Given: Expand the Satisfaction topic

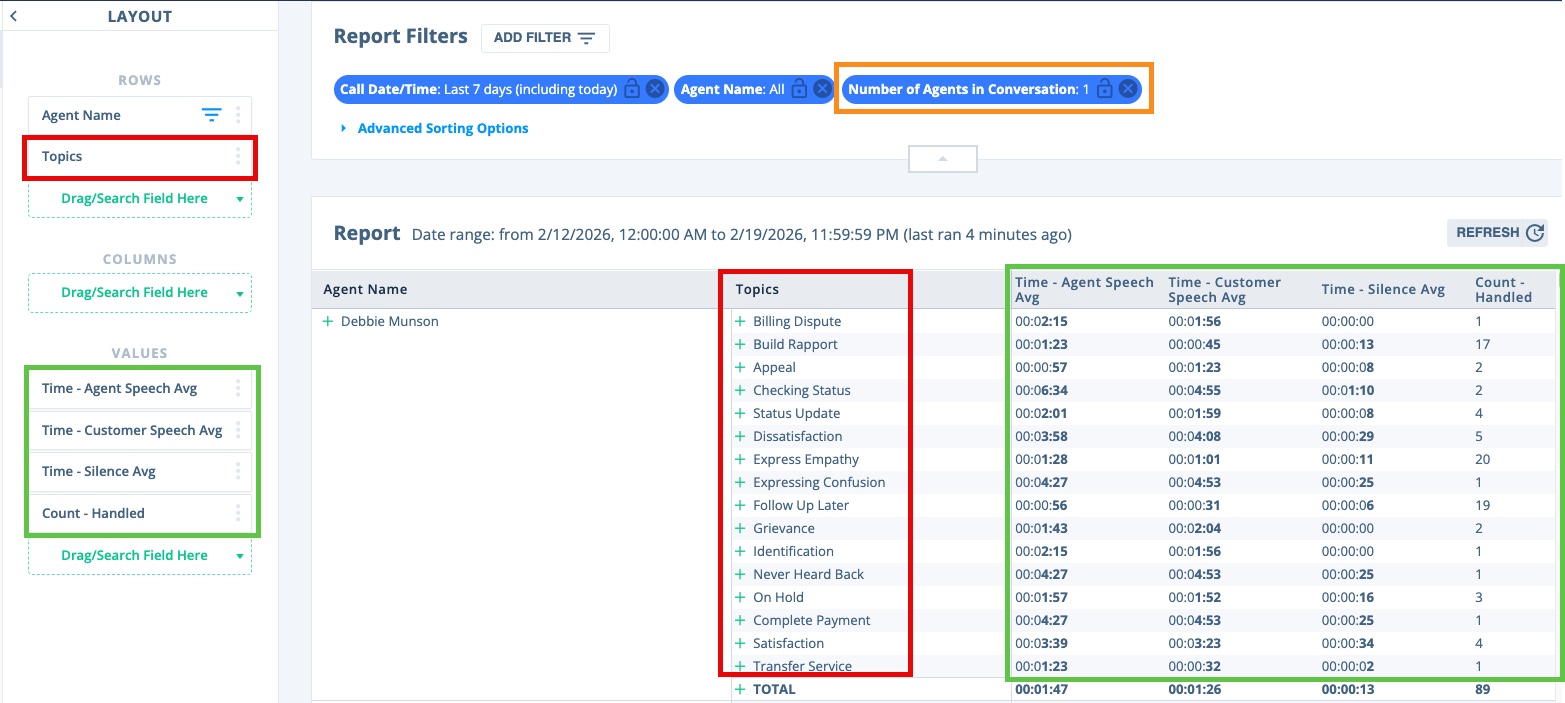Looking at the screenshot, I should click(x=741, y=644).
